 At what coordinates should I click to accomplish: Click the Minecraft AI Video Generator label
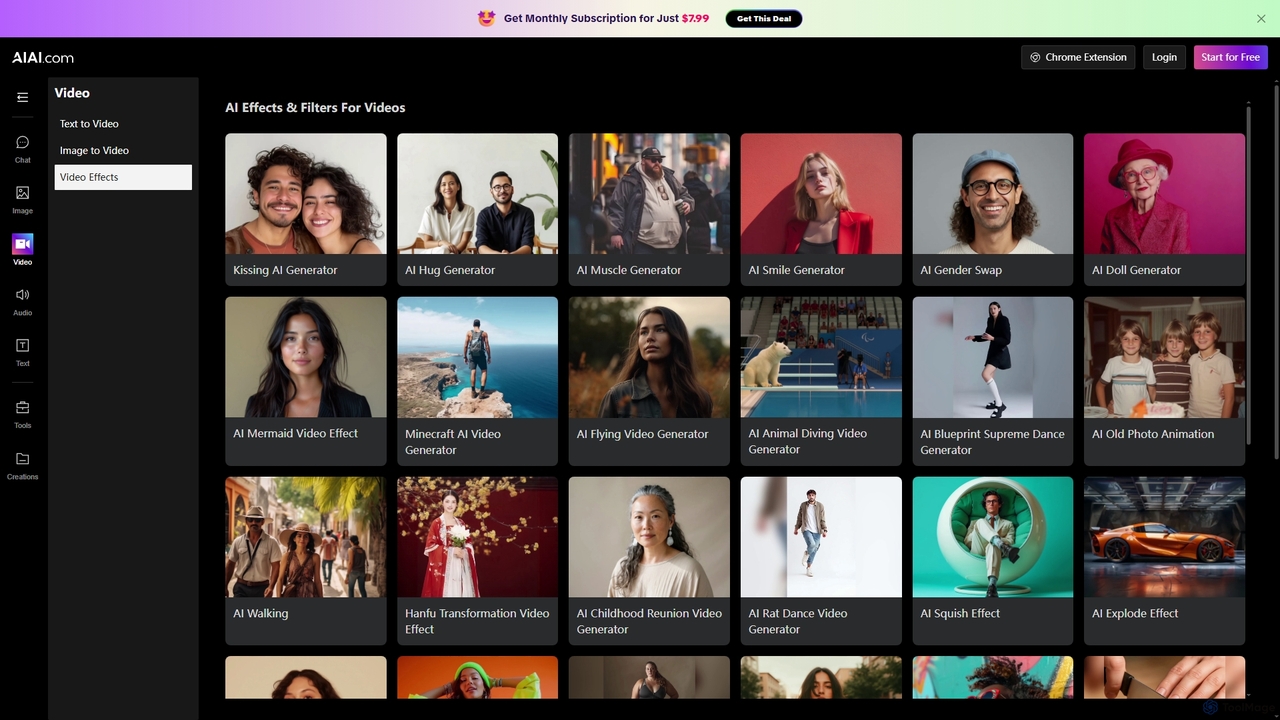453,442
